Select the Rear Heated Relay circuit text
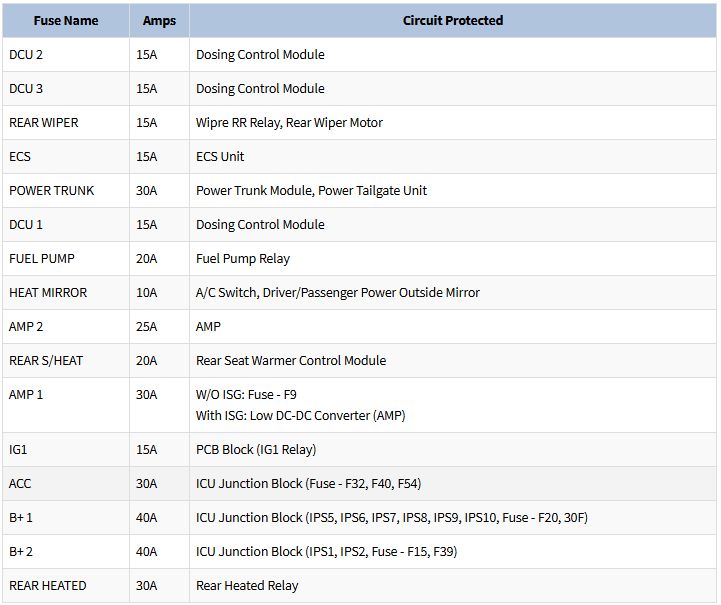 click(247, 586)
